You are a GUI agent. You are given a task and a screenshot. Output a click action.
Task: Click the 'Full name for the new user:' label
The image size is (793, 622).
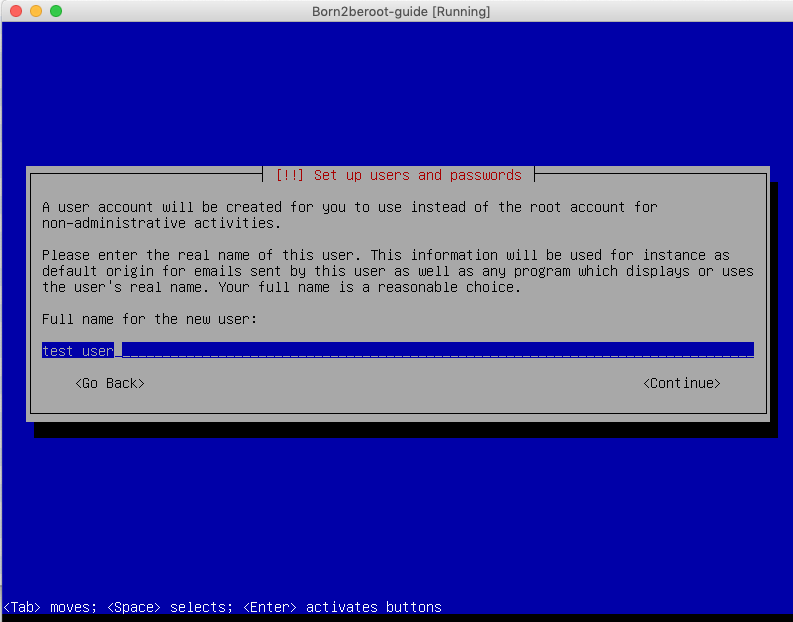tap(149, 319)
